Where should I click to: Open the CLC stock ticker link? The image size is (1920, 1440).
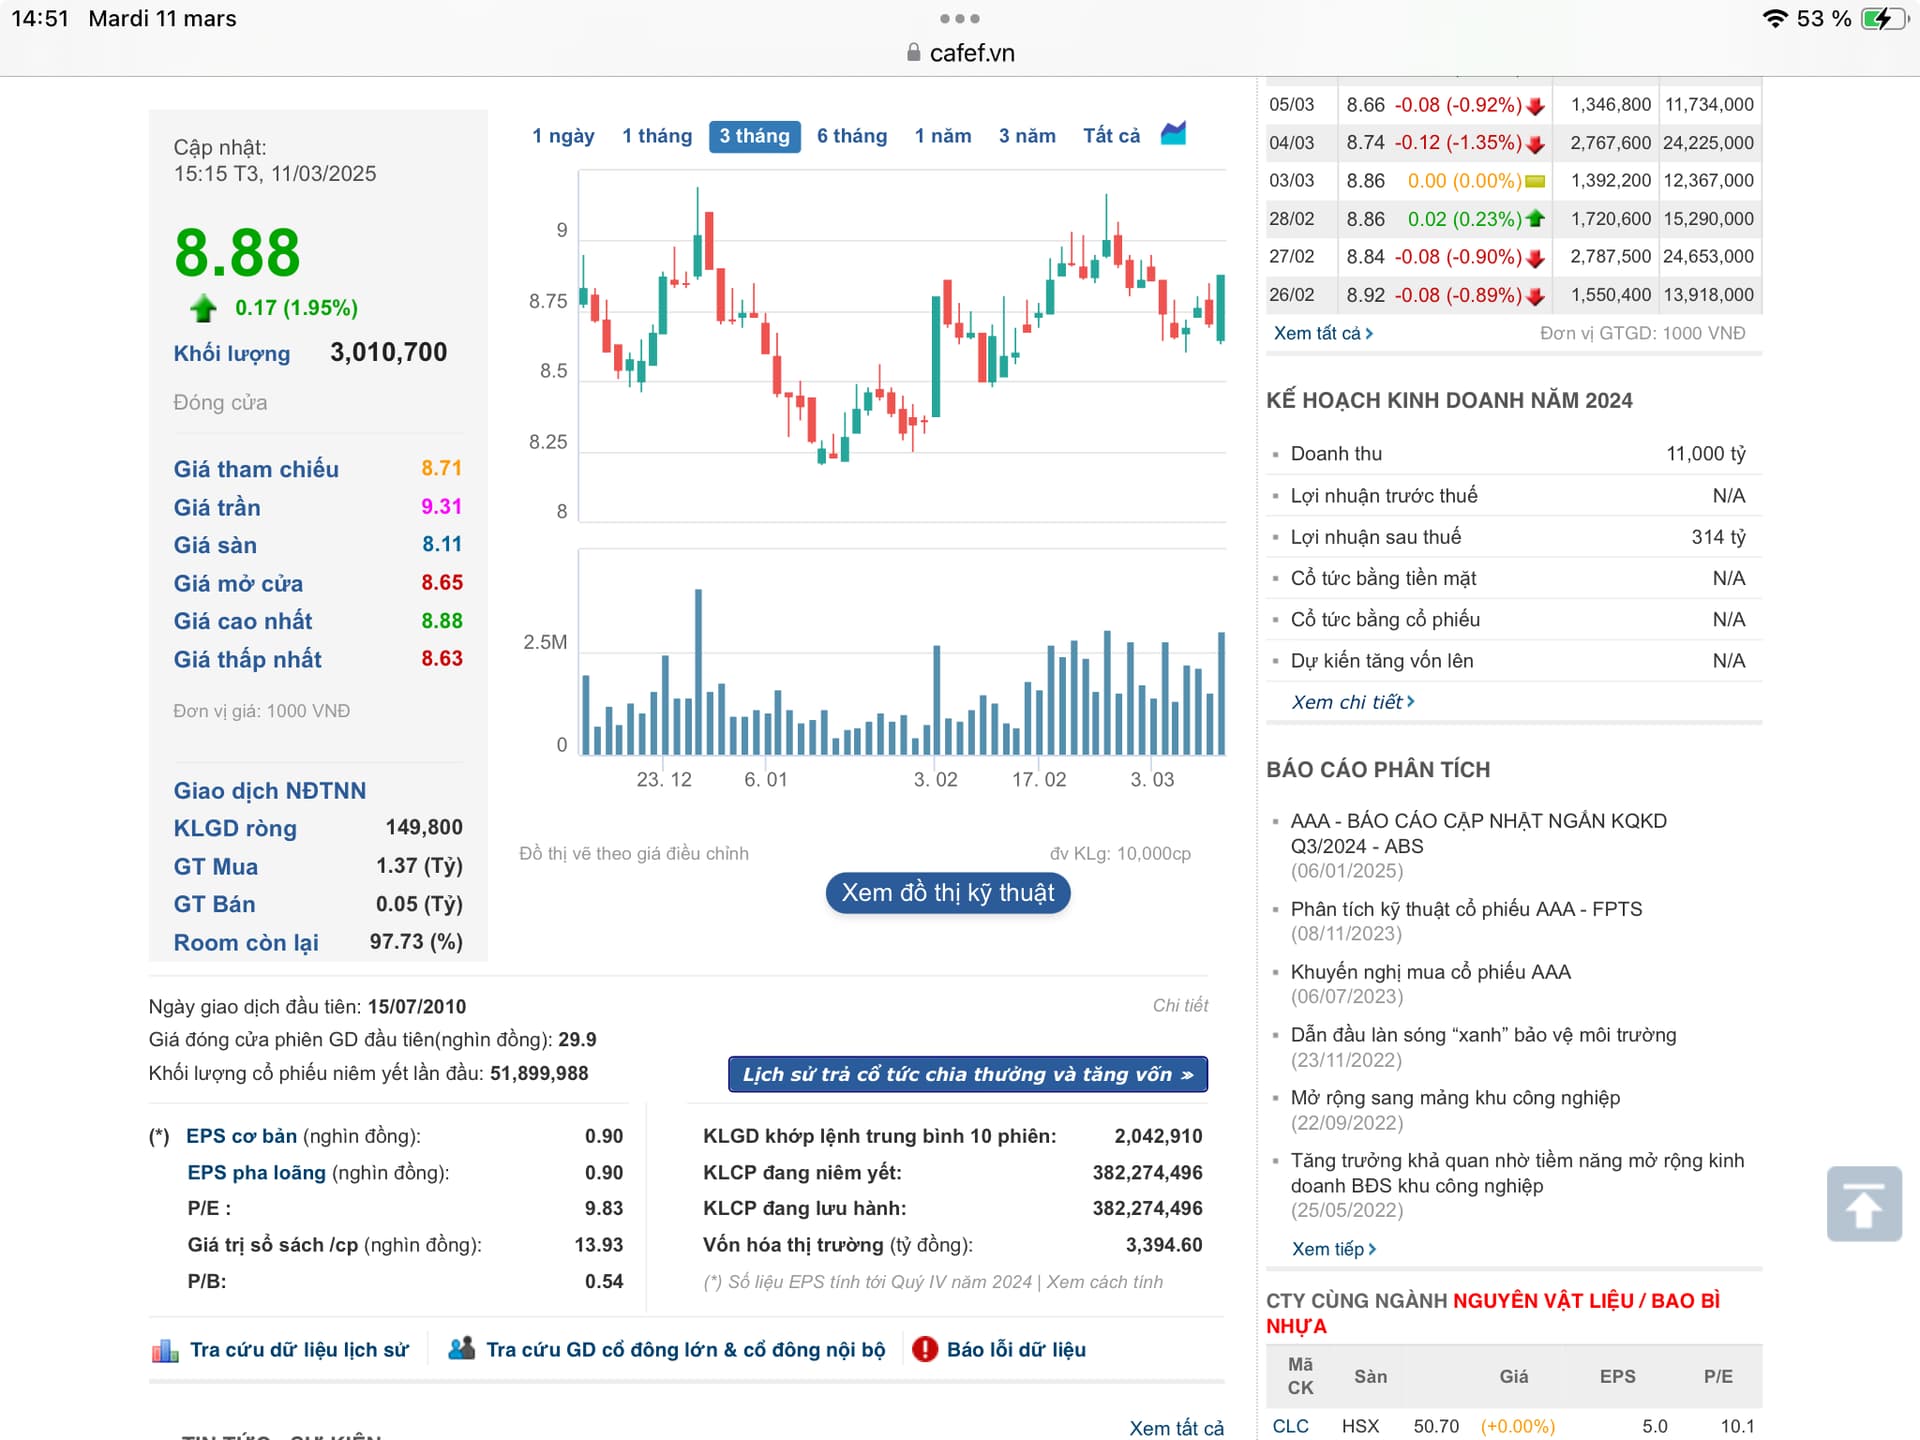coord(1290,1426)
